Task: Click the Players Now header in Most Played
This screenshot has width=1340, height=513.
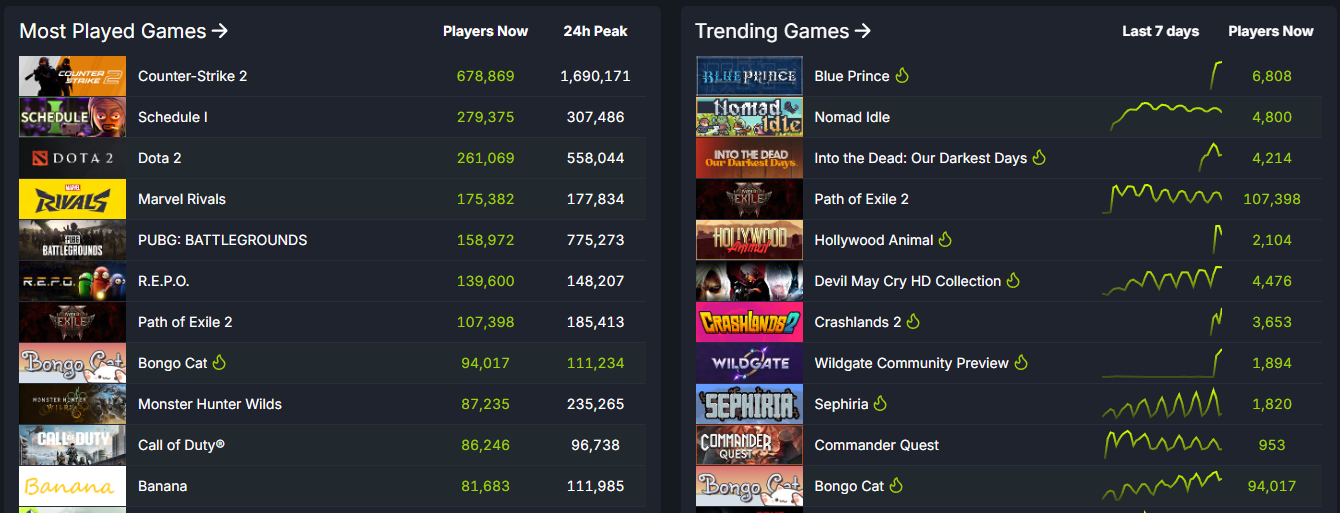Action: [x=485, y=31]
